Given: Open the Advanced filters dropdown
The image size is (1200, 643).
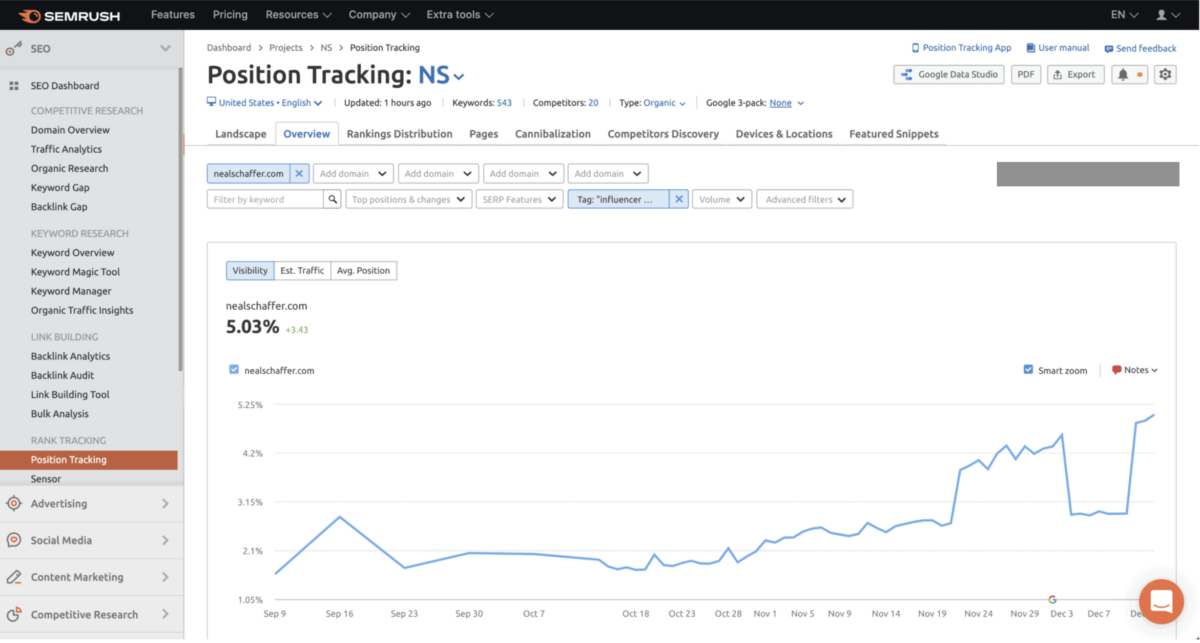Looking at the screenshot, I should pos(805,200).
